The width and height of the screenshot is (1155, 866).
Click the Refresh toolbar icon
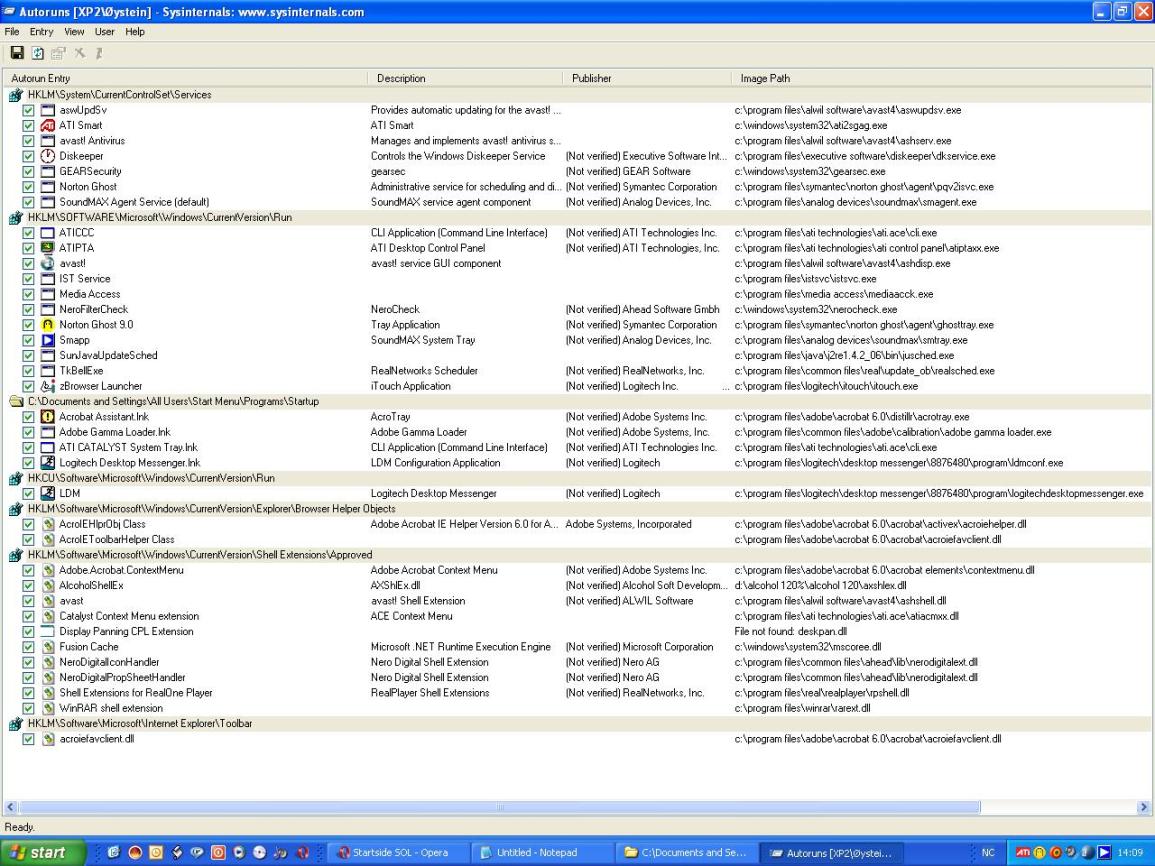pos(38,53)
